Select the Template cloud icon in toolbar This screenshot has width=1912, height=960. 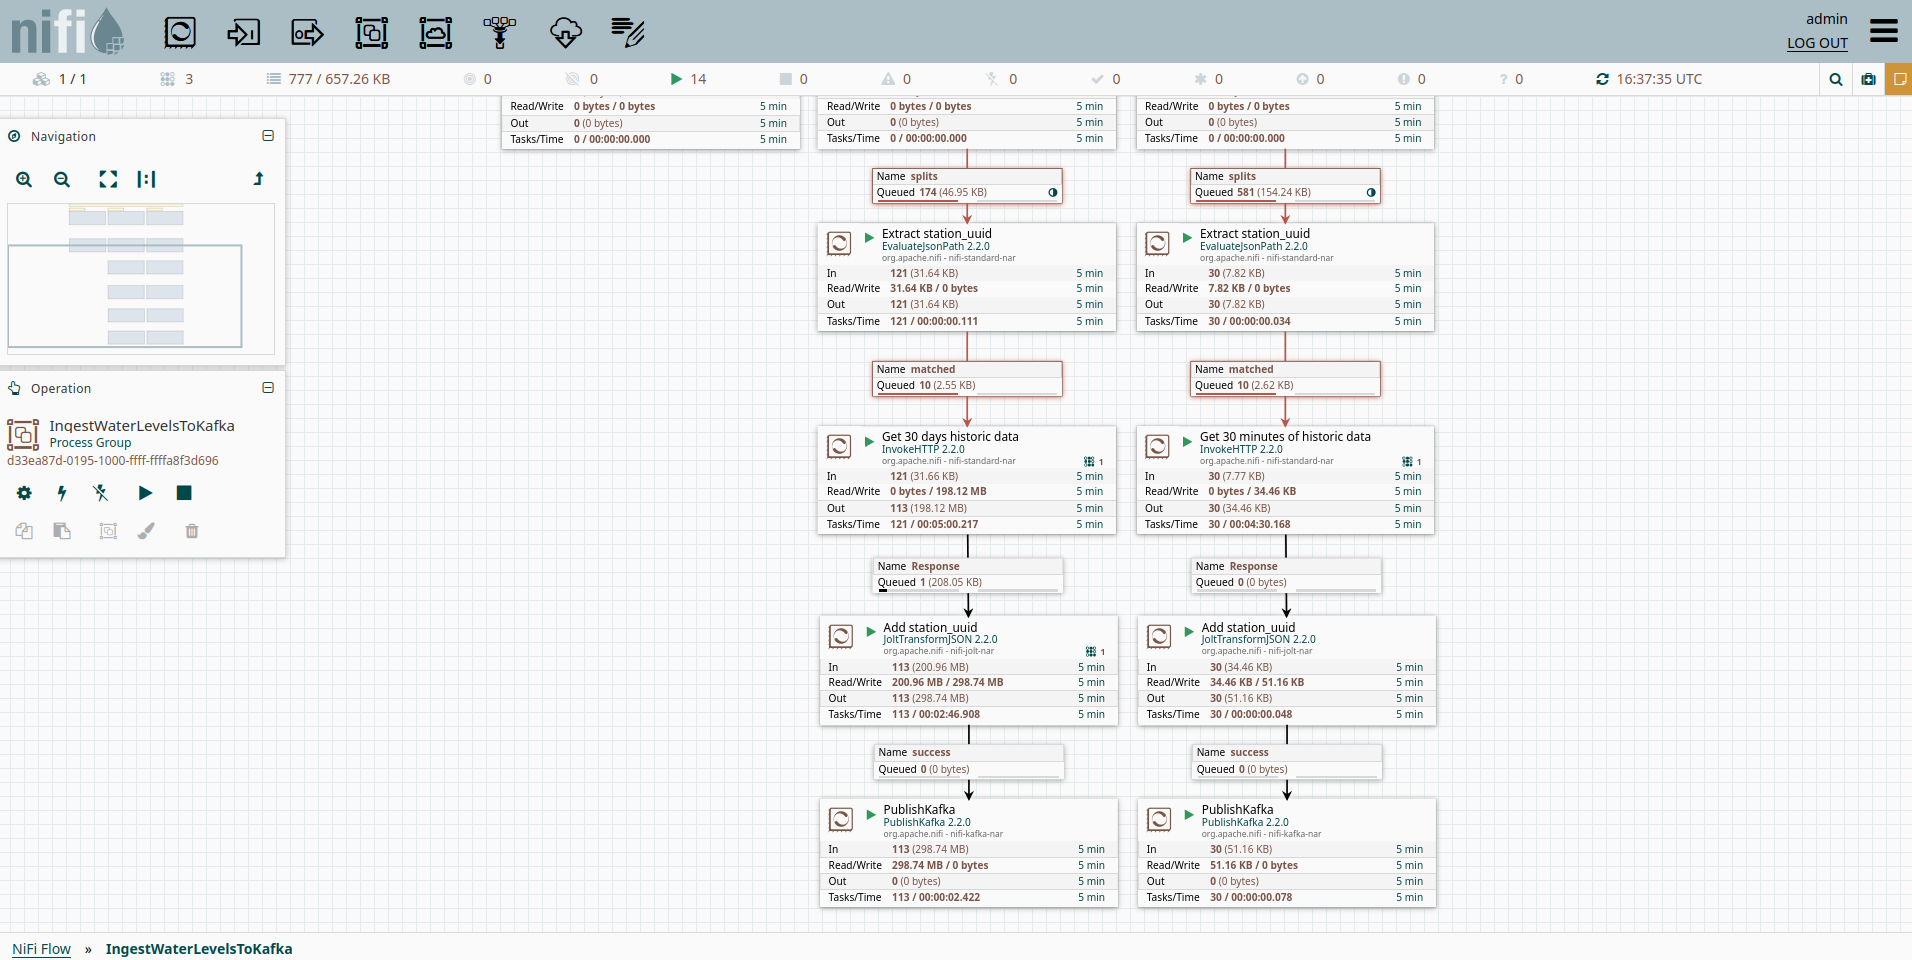[565, 33]
